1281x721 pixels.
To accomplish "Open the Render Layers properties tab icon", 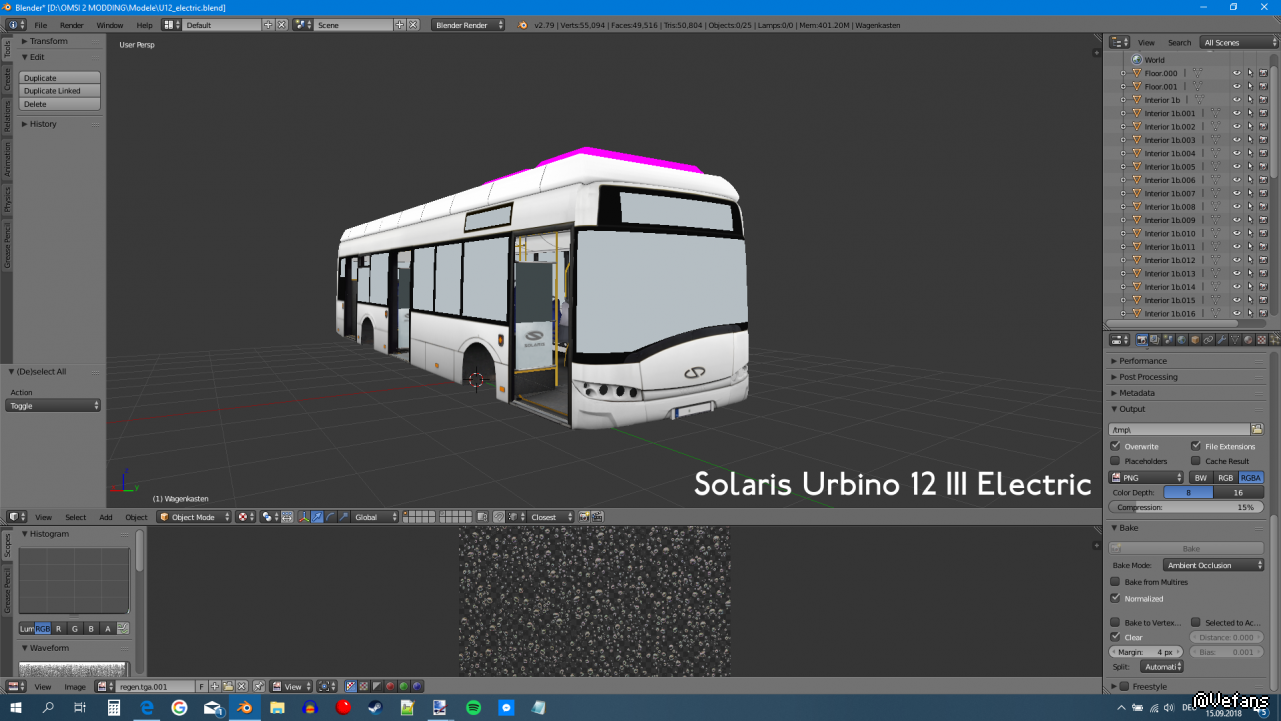I will pos(1155,340).
